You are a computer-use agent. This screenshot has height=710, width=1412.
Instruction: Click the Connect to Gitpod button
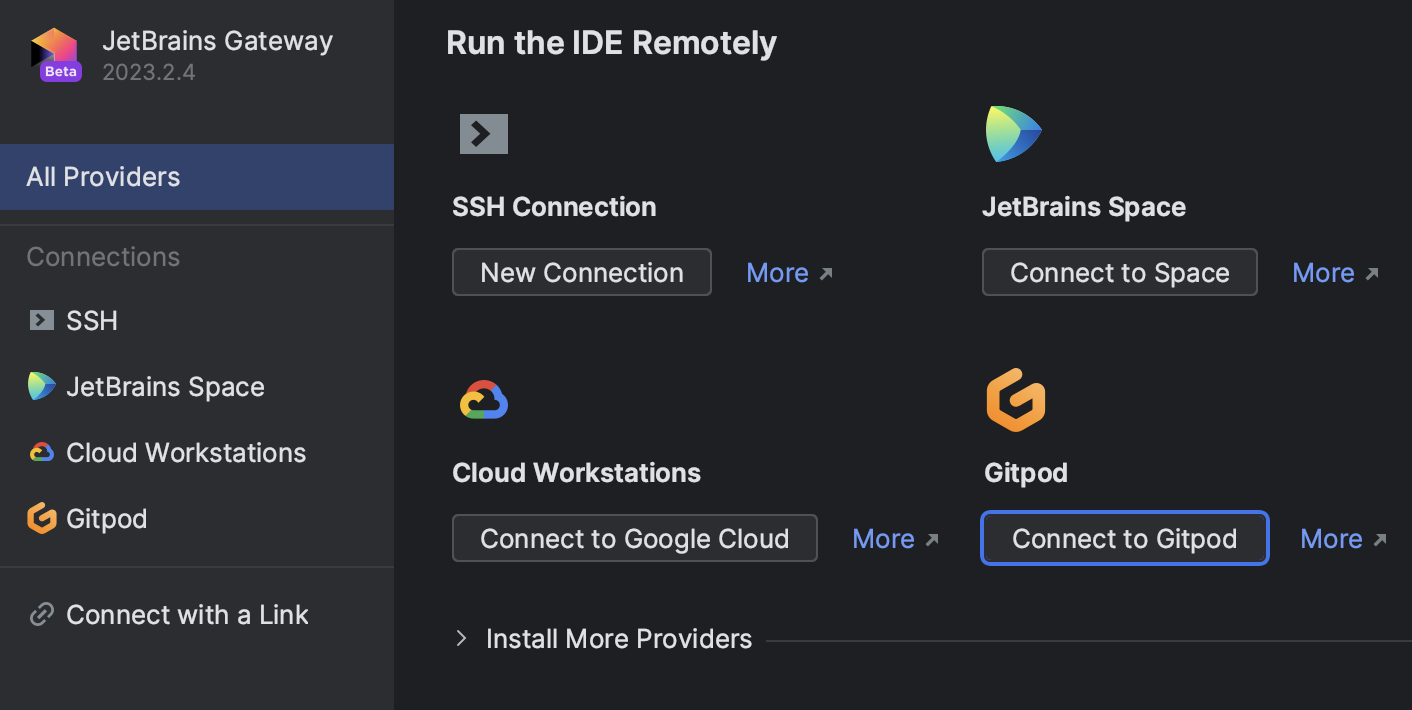click(x=1124, y=538)
